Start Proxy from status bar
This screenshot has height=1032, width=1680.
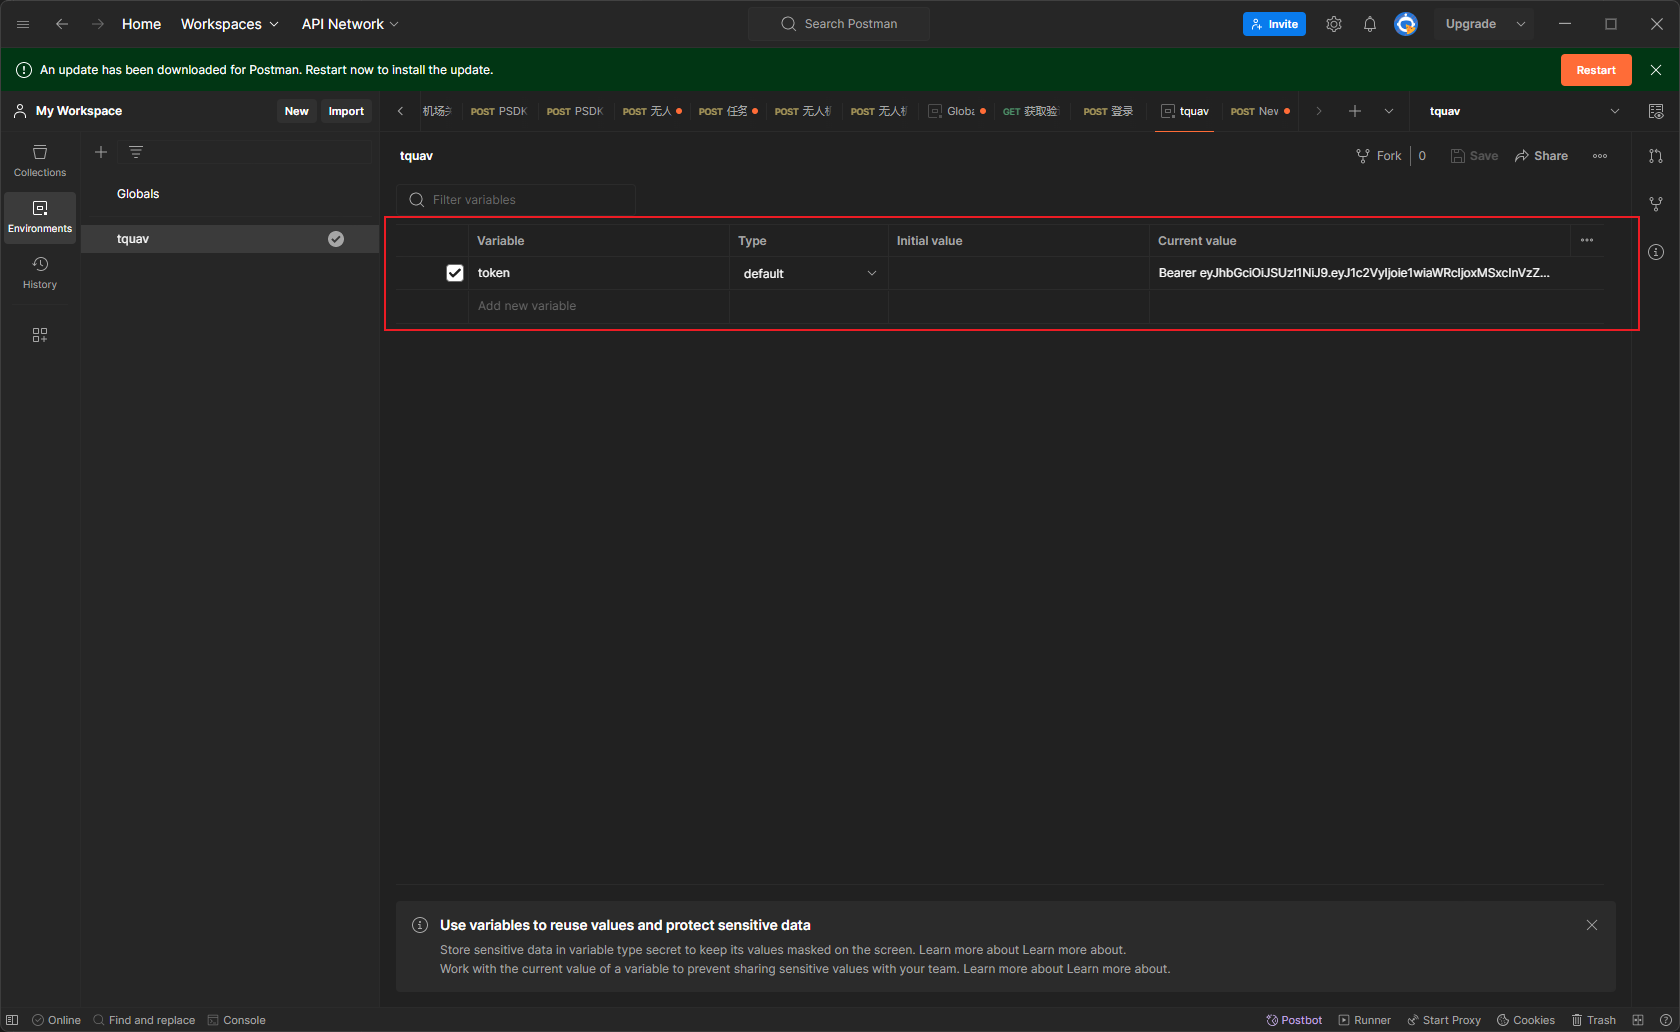pos(1444,1020)
